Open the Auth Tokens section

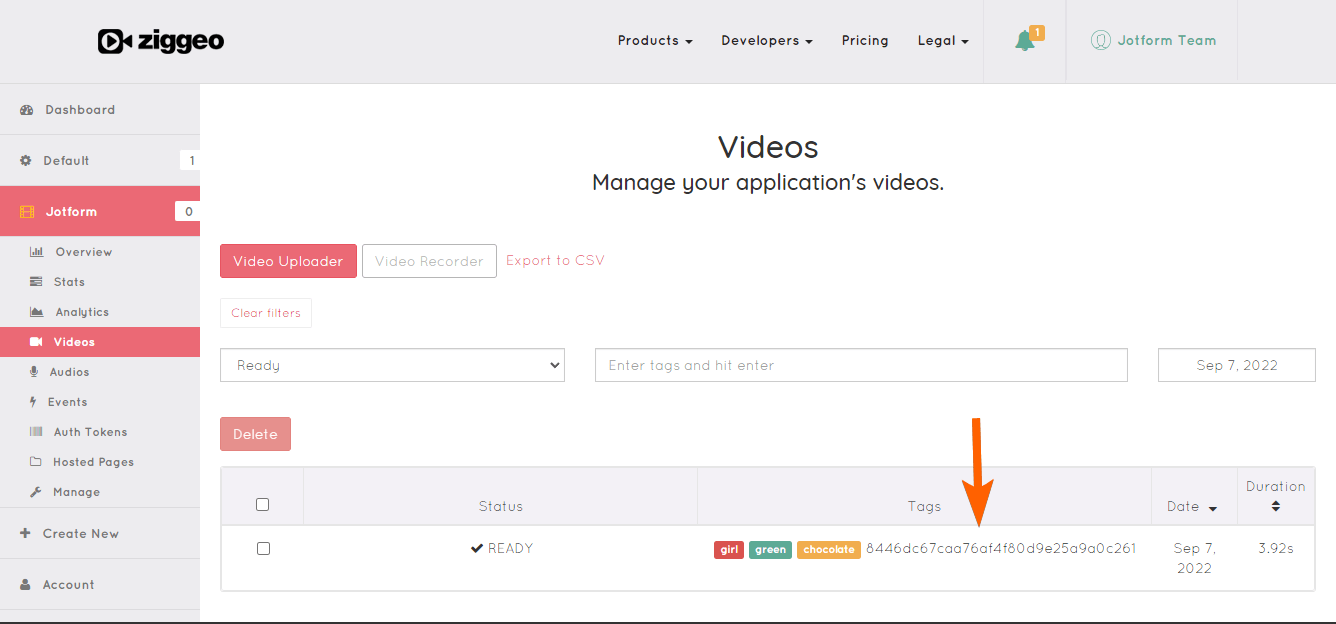coord(91,432)
